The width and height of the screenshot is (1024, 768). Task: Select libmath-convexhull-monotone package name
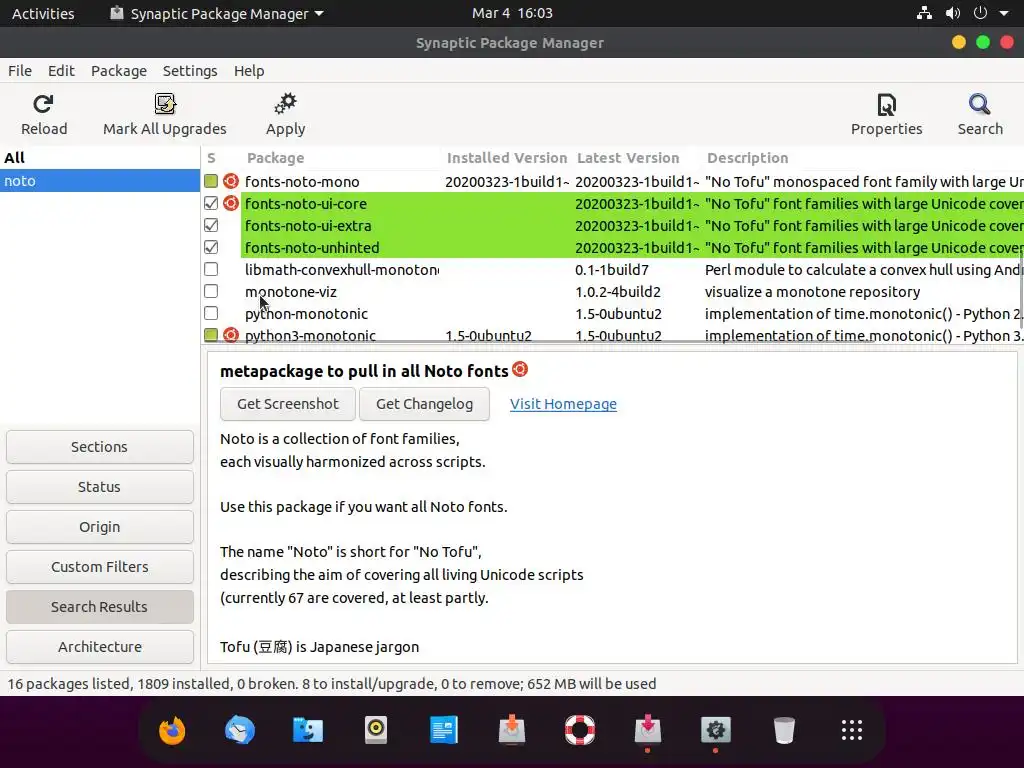pos(342,269)
